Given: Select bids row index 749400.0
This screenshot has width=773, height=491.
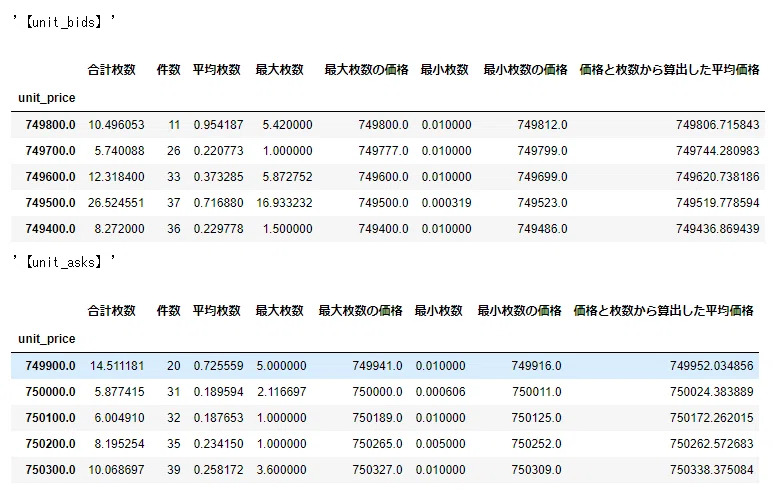Looking at the screenshot, I should [x=50, y=229].
